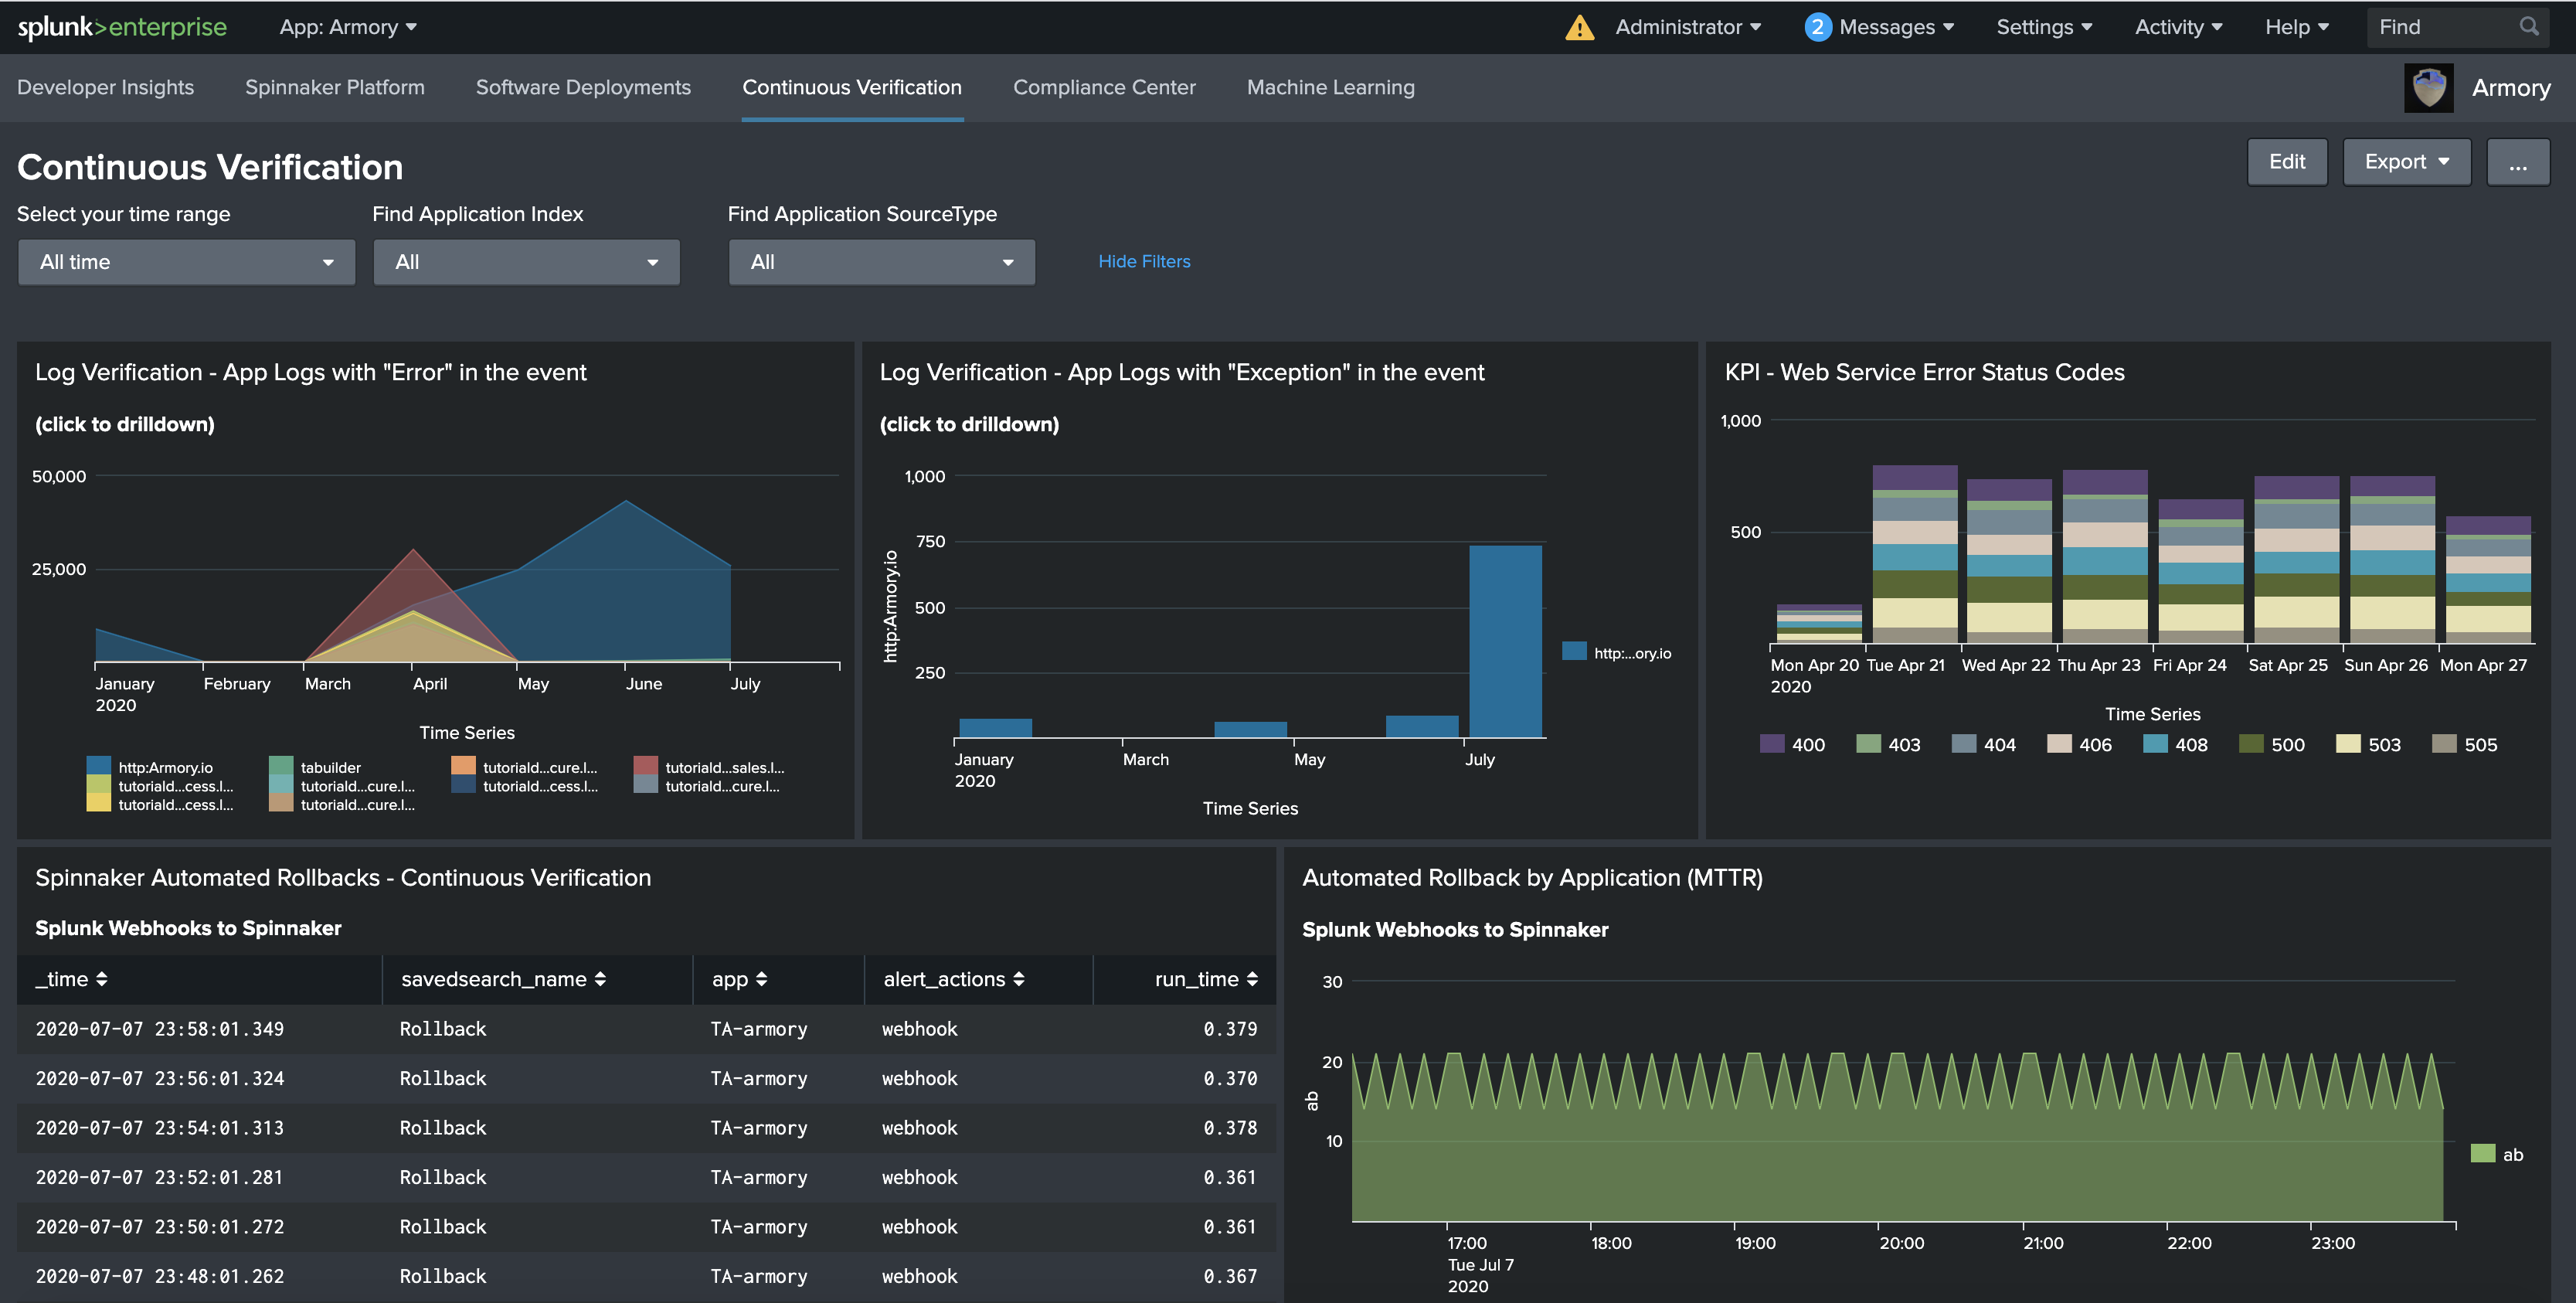Open the Administrator menu
Screen dimensions: 2576x1303
click(1688, 27)
